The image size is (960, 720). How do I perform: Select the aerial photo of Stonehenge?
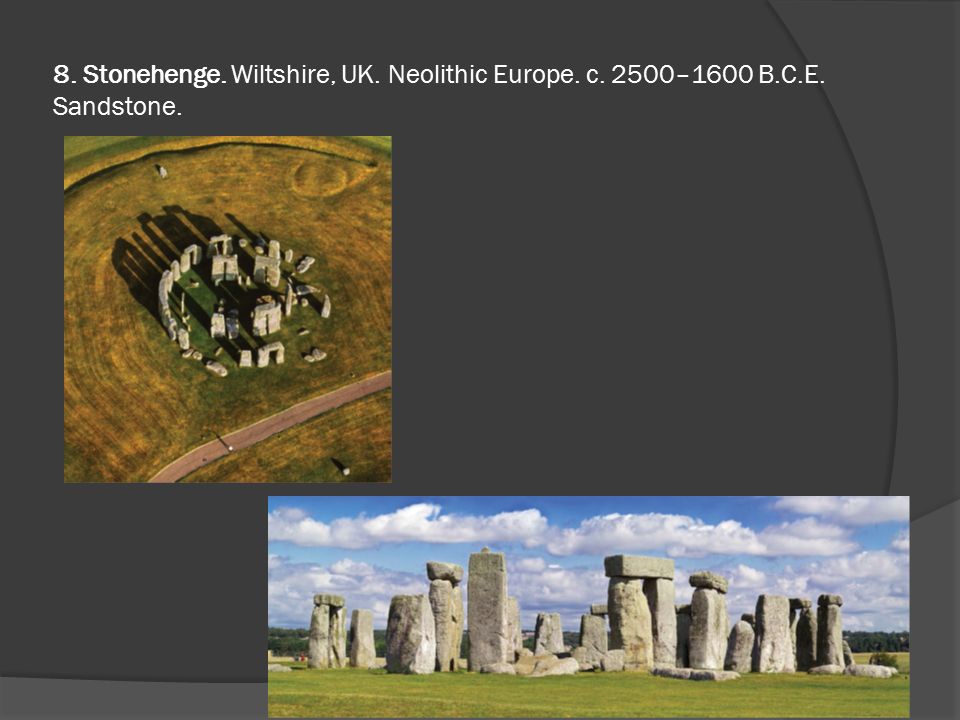(x=228, y=309)
